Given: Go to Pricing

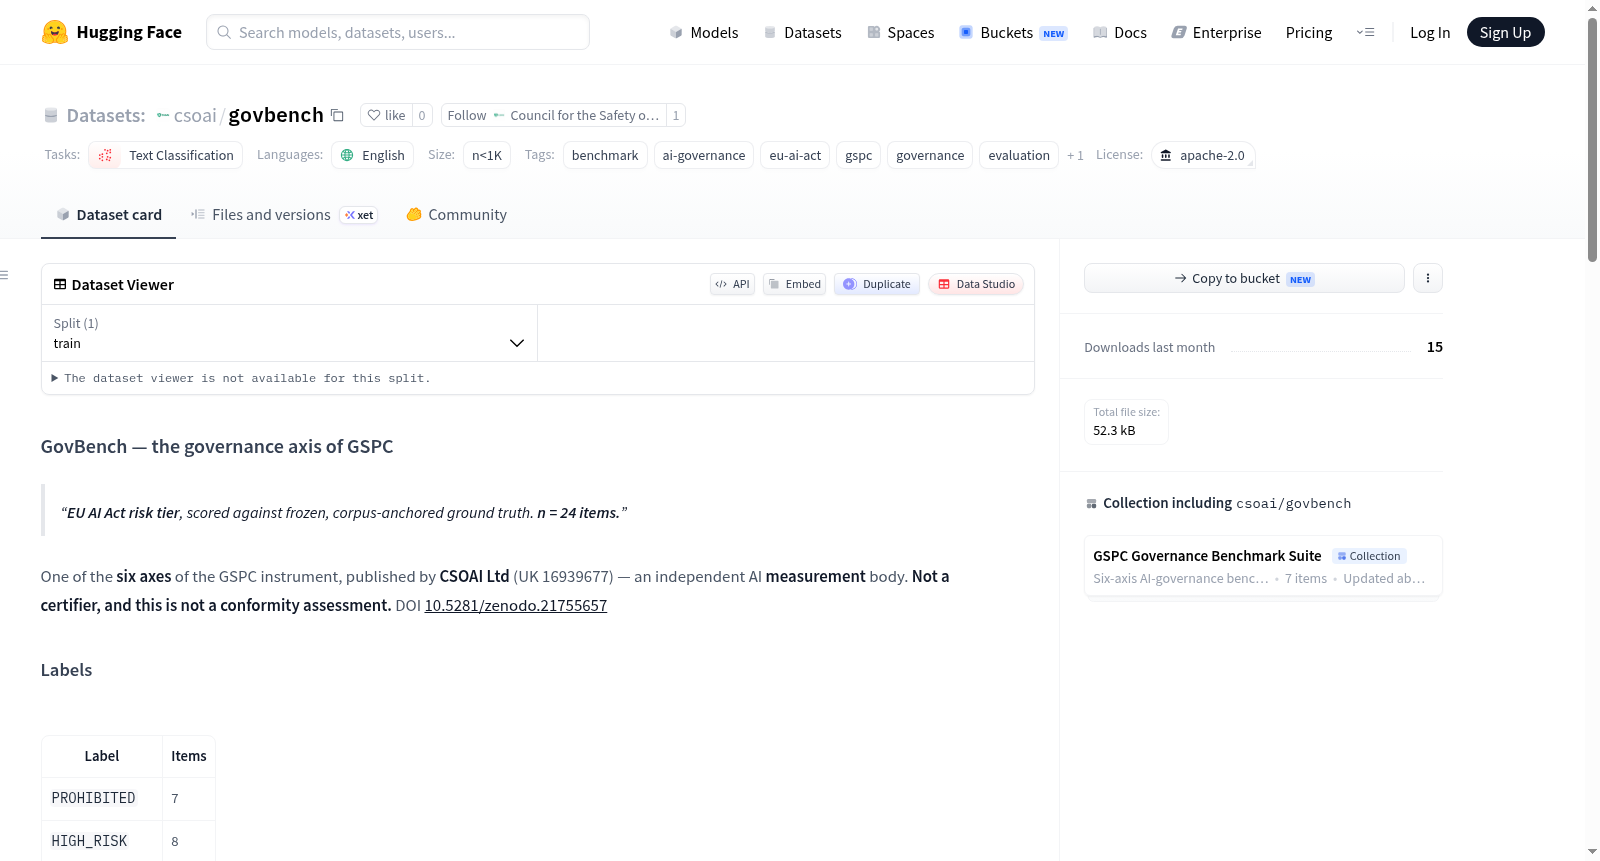Looking at the screenshot, I should (x=1309, y=32).
